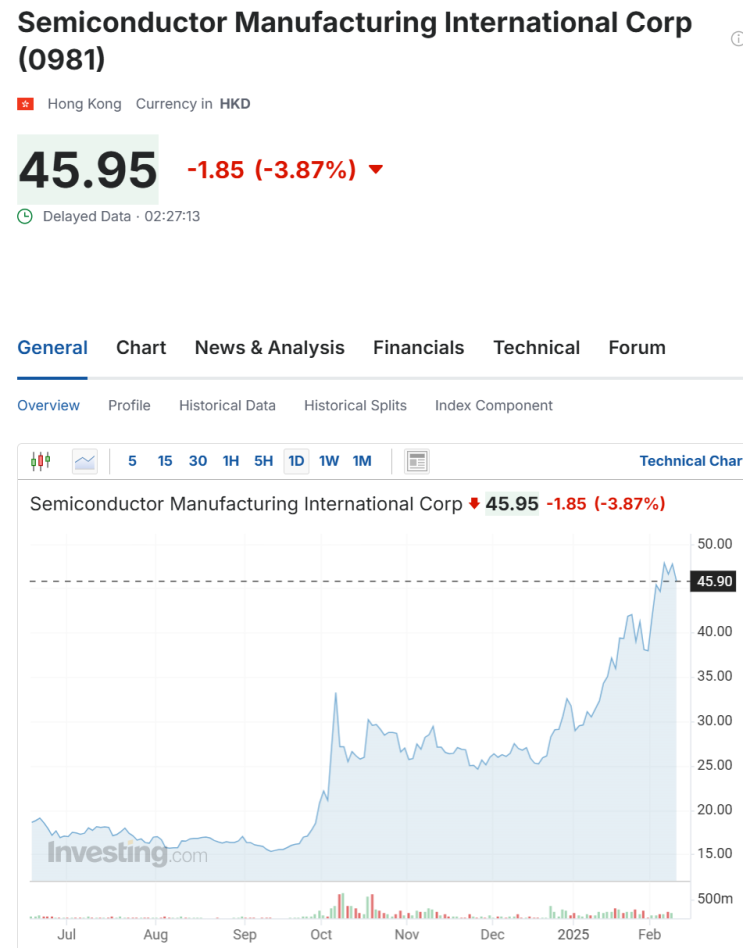
Task: Go to News & Analysis tab
Action: pyautogui.click(x=269, y=348)
